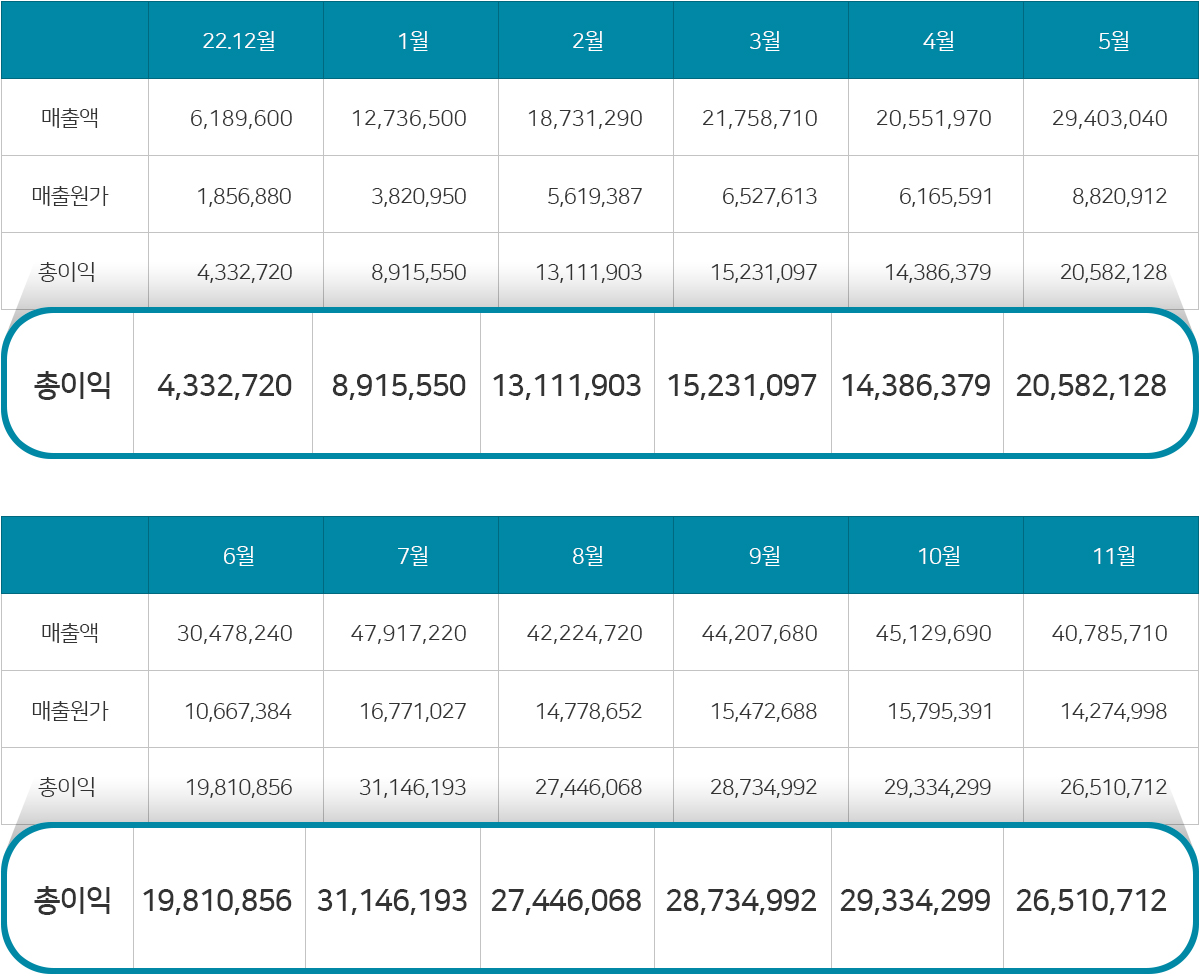Viewport: 1200px width, 978px height.
Task: Click 매출액 row label in upper table
Action: tap(70, 119)
